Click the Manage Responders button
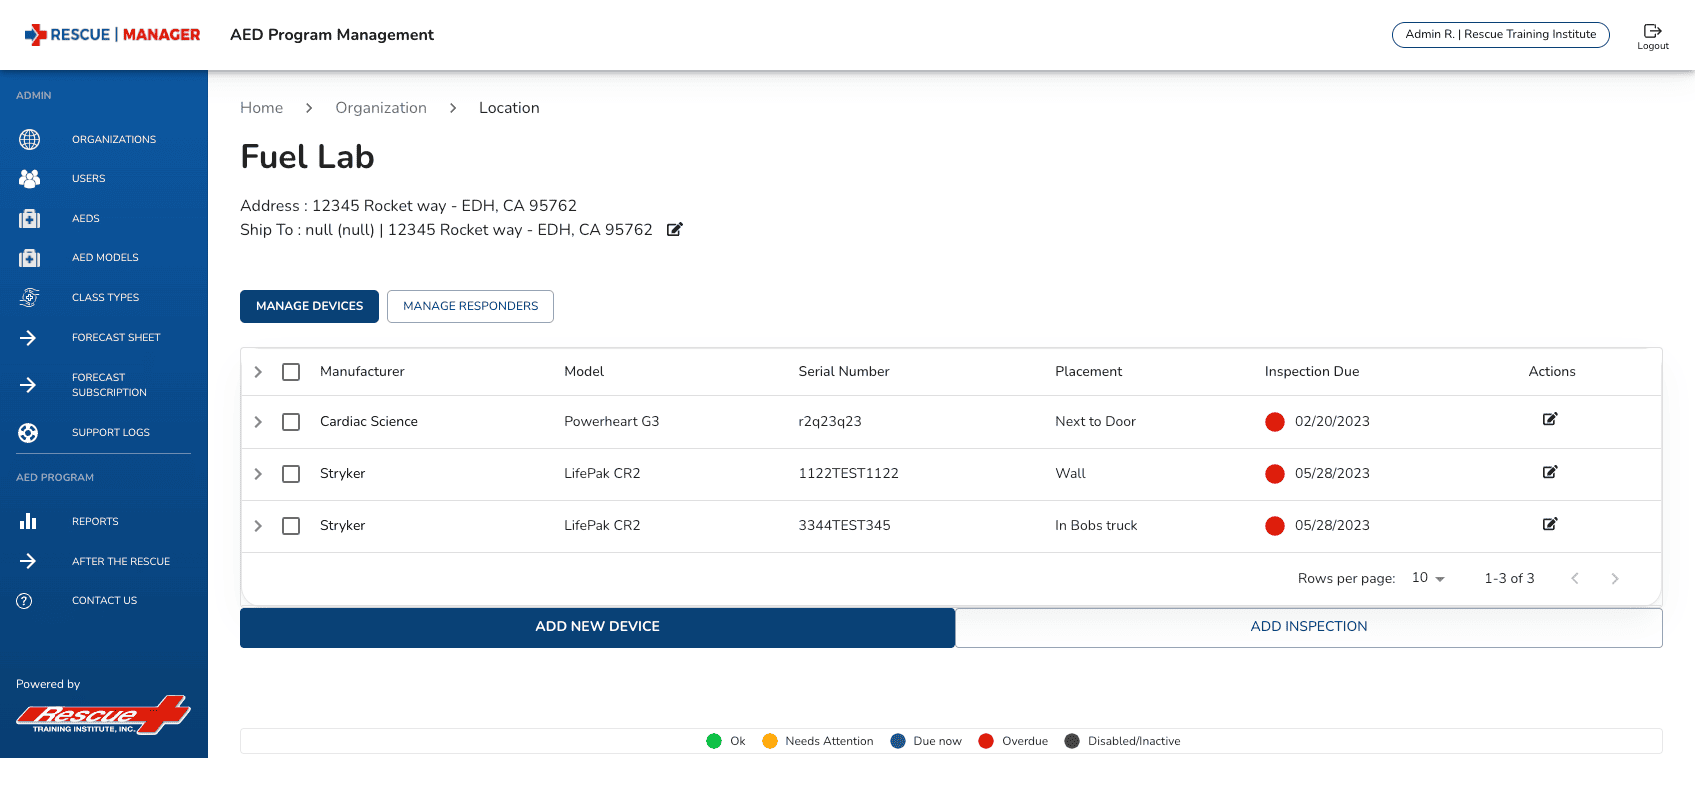The height and width of the screenshot is (786, 1695). point(470,306)
